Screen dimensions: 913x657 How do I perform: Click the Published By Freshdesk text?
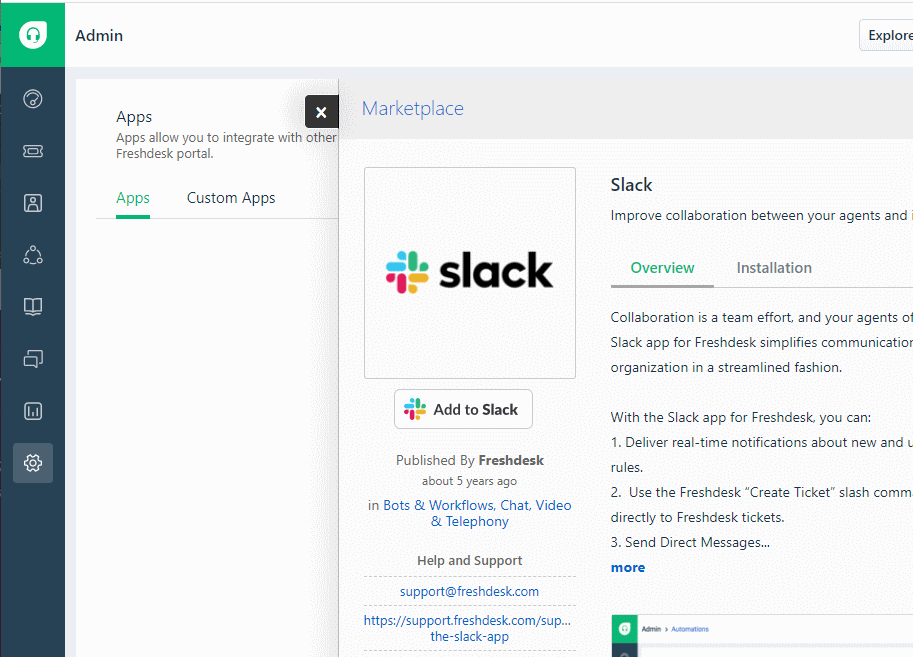click(x=470, y=460)
